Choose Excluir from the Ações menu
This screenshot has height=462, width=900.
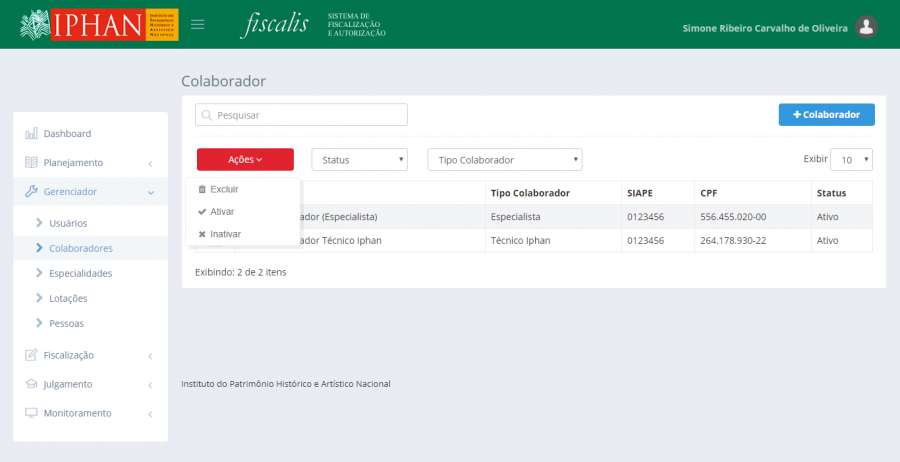point(224,189)
